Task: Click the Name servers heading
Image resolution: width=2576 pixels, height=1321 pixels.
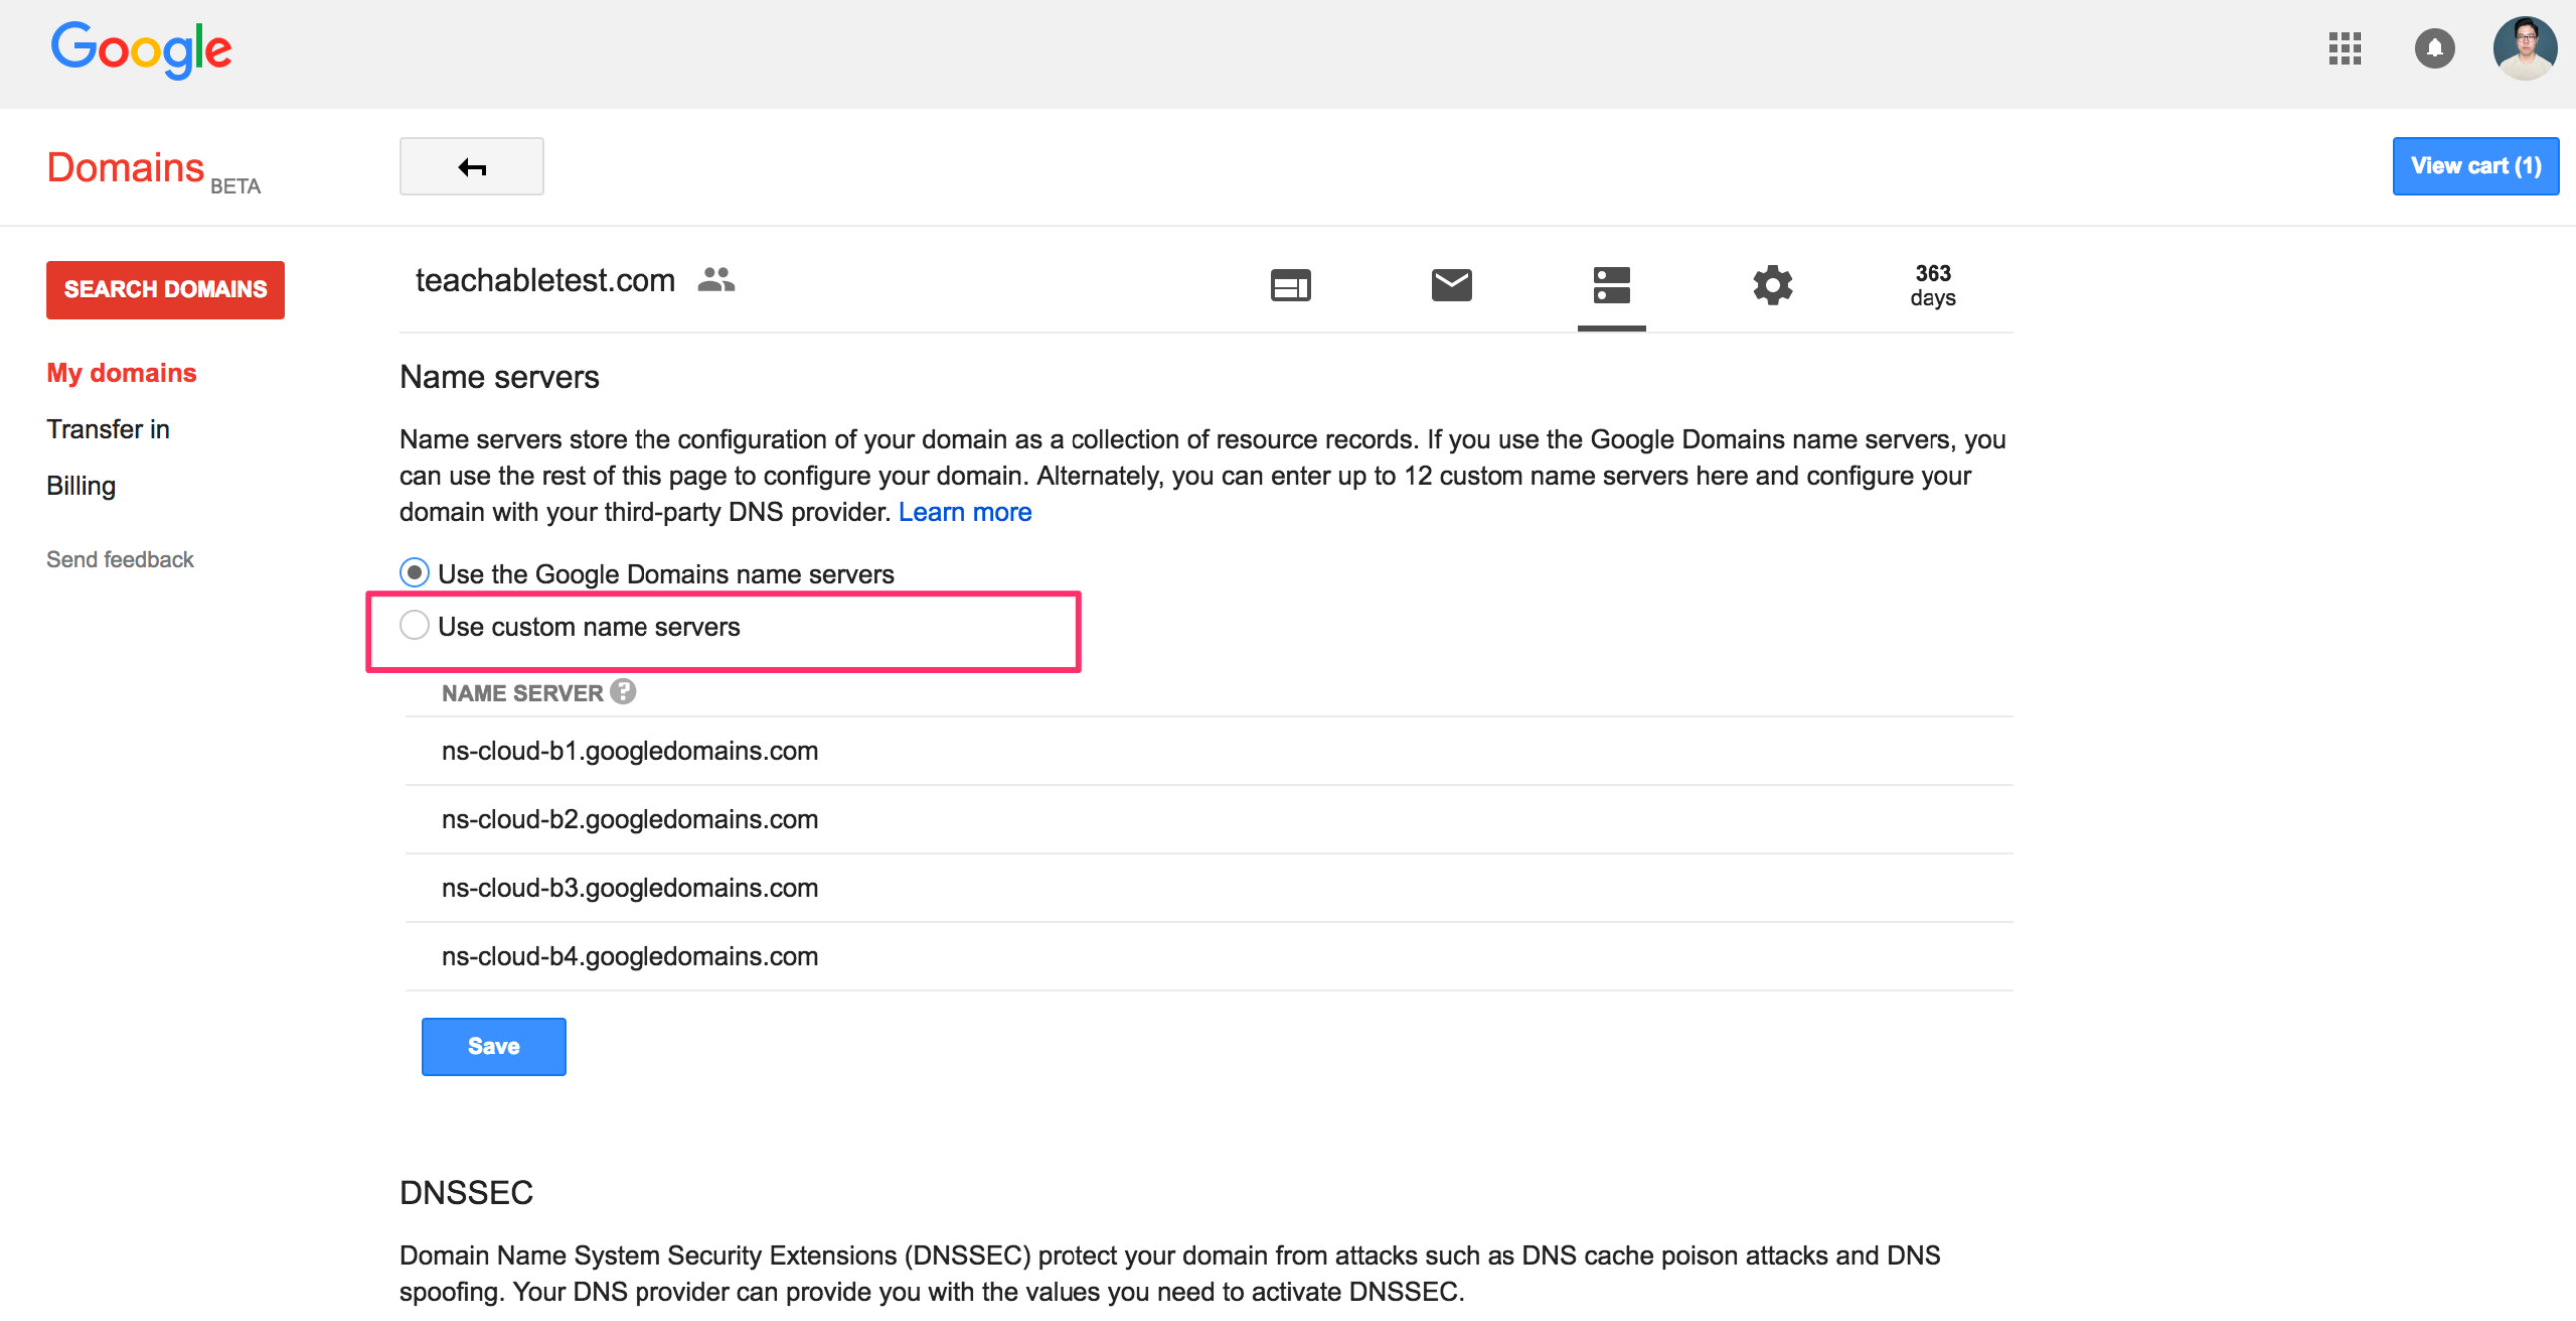Action: coord(498,377)
